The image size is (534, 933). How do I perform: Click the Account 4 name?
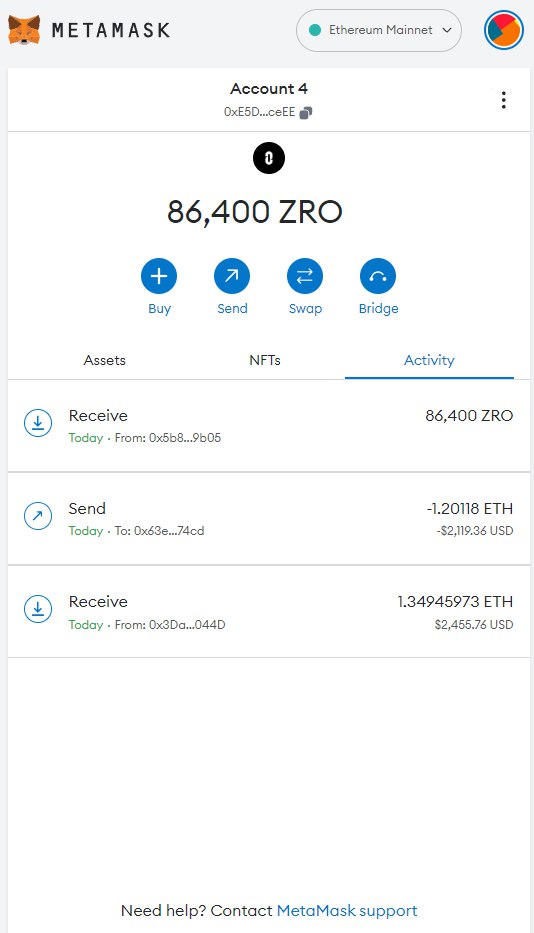click(269, 89)
